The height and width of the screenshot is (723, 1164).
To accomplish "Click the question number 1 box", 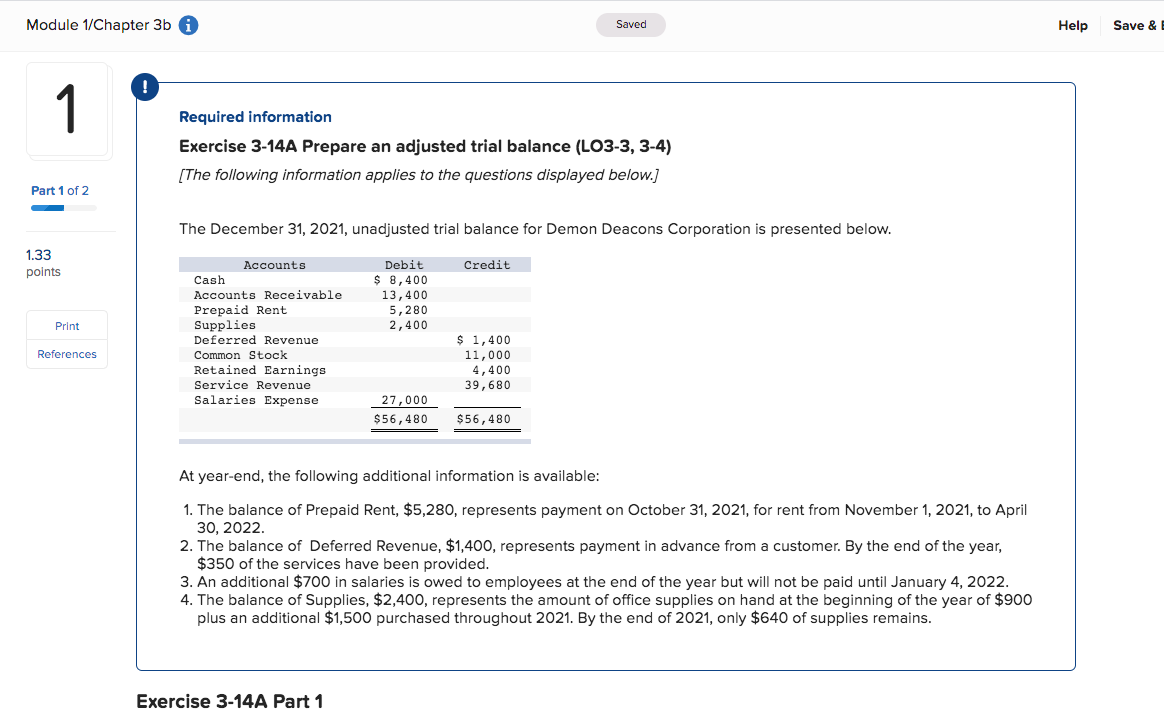I will 67,110.
